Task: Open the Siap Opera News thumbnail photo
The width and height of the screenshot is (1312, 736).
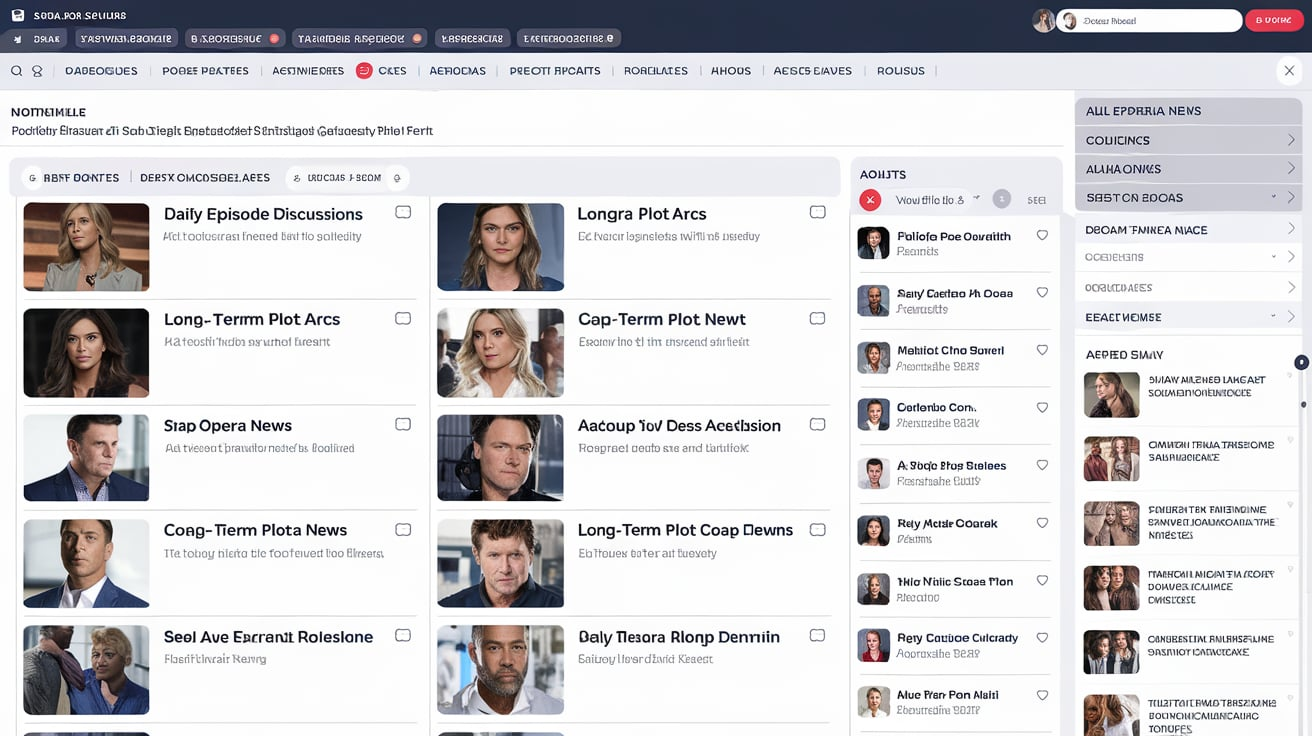Action: pos(86,458)
